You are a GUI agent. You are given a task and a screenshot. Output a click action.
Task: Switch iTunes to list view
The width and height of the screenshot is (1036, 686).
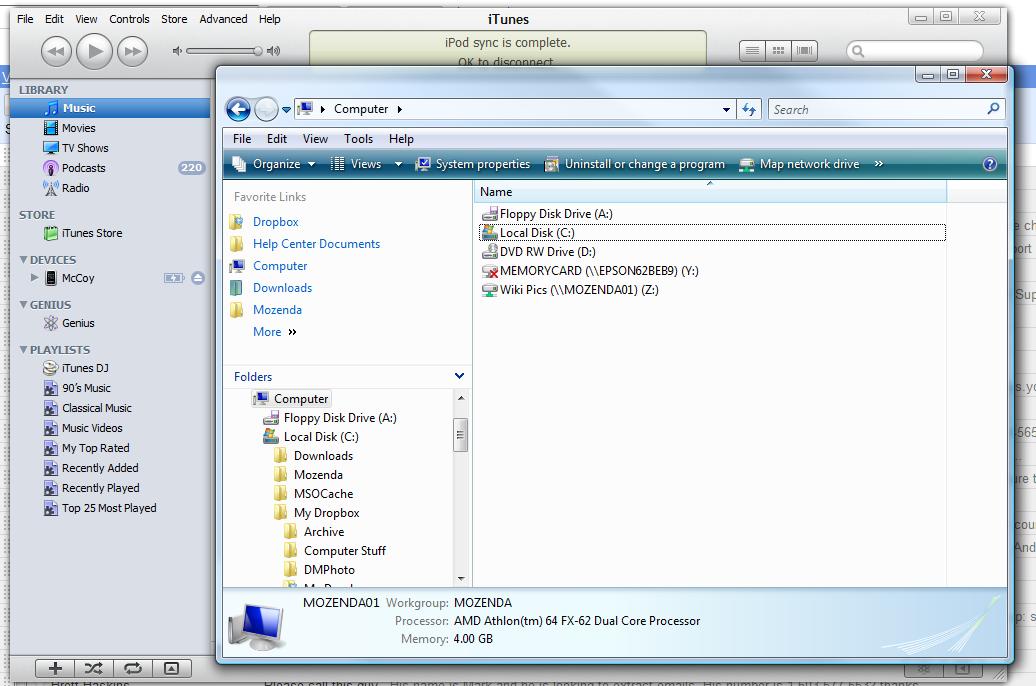click(752, 51)
